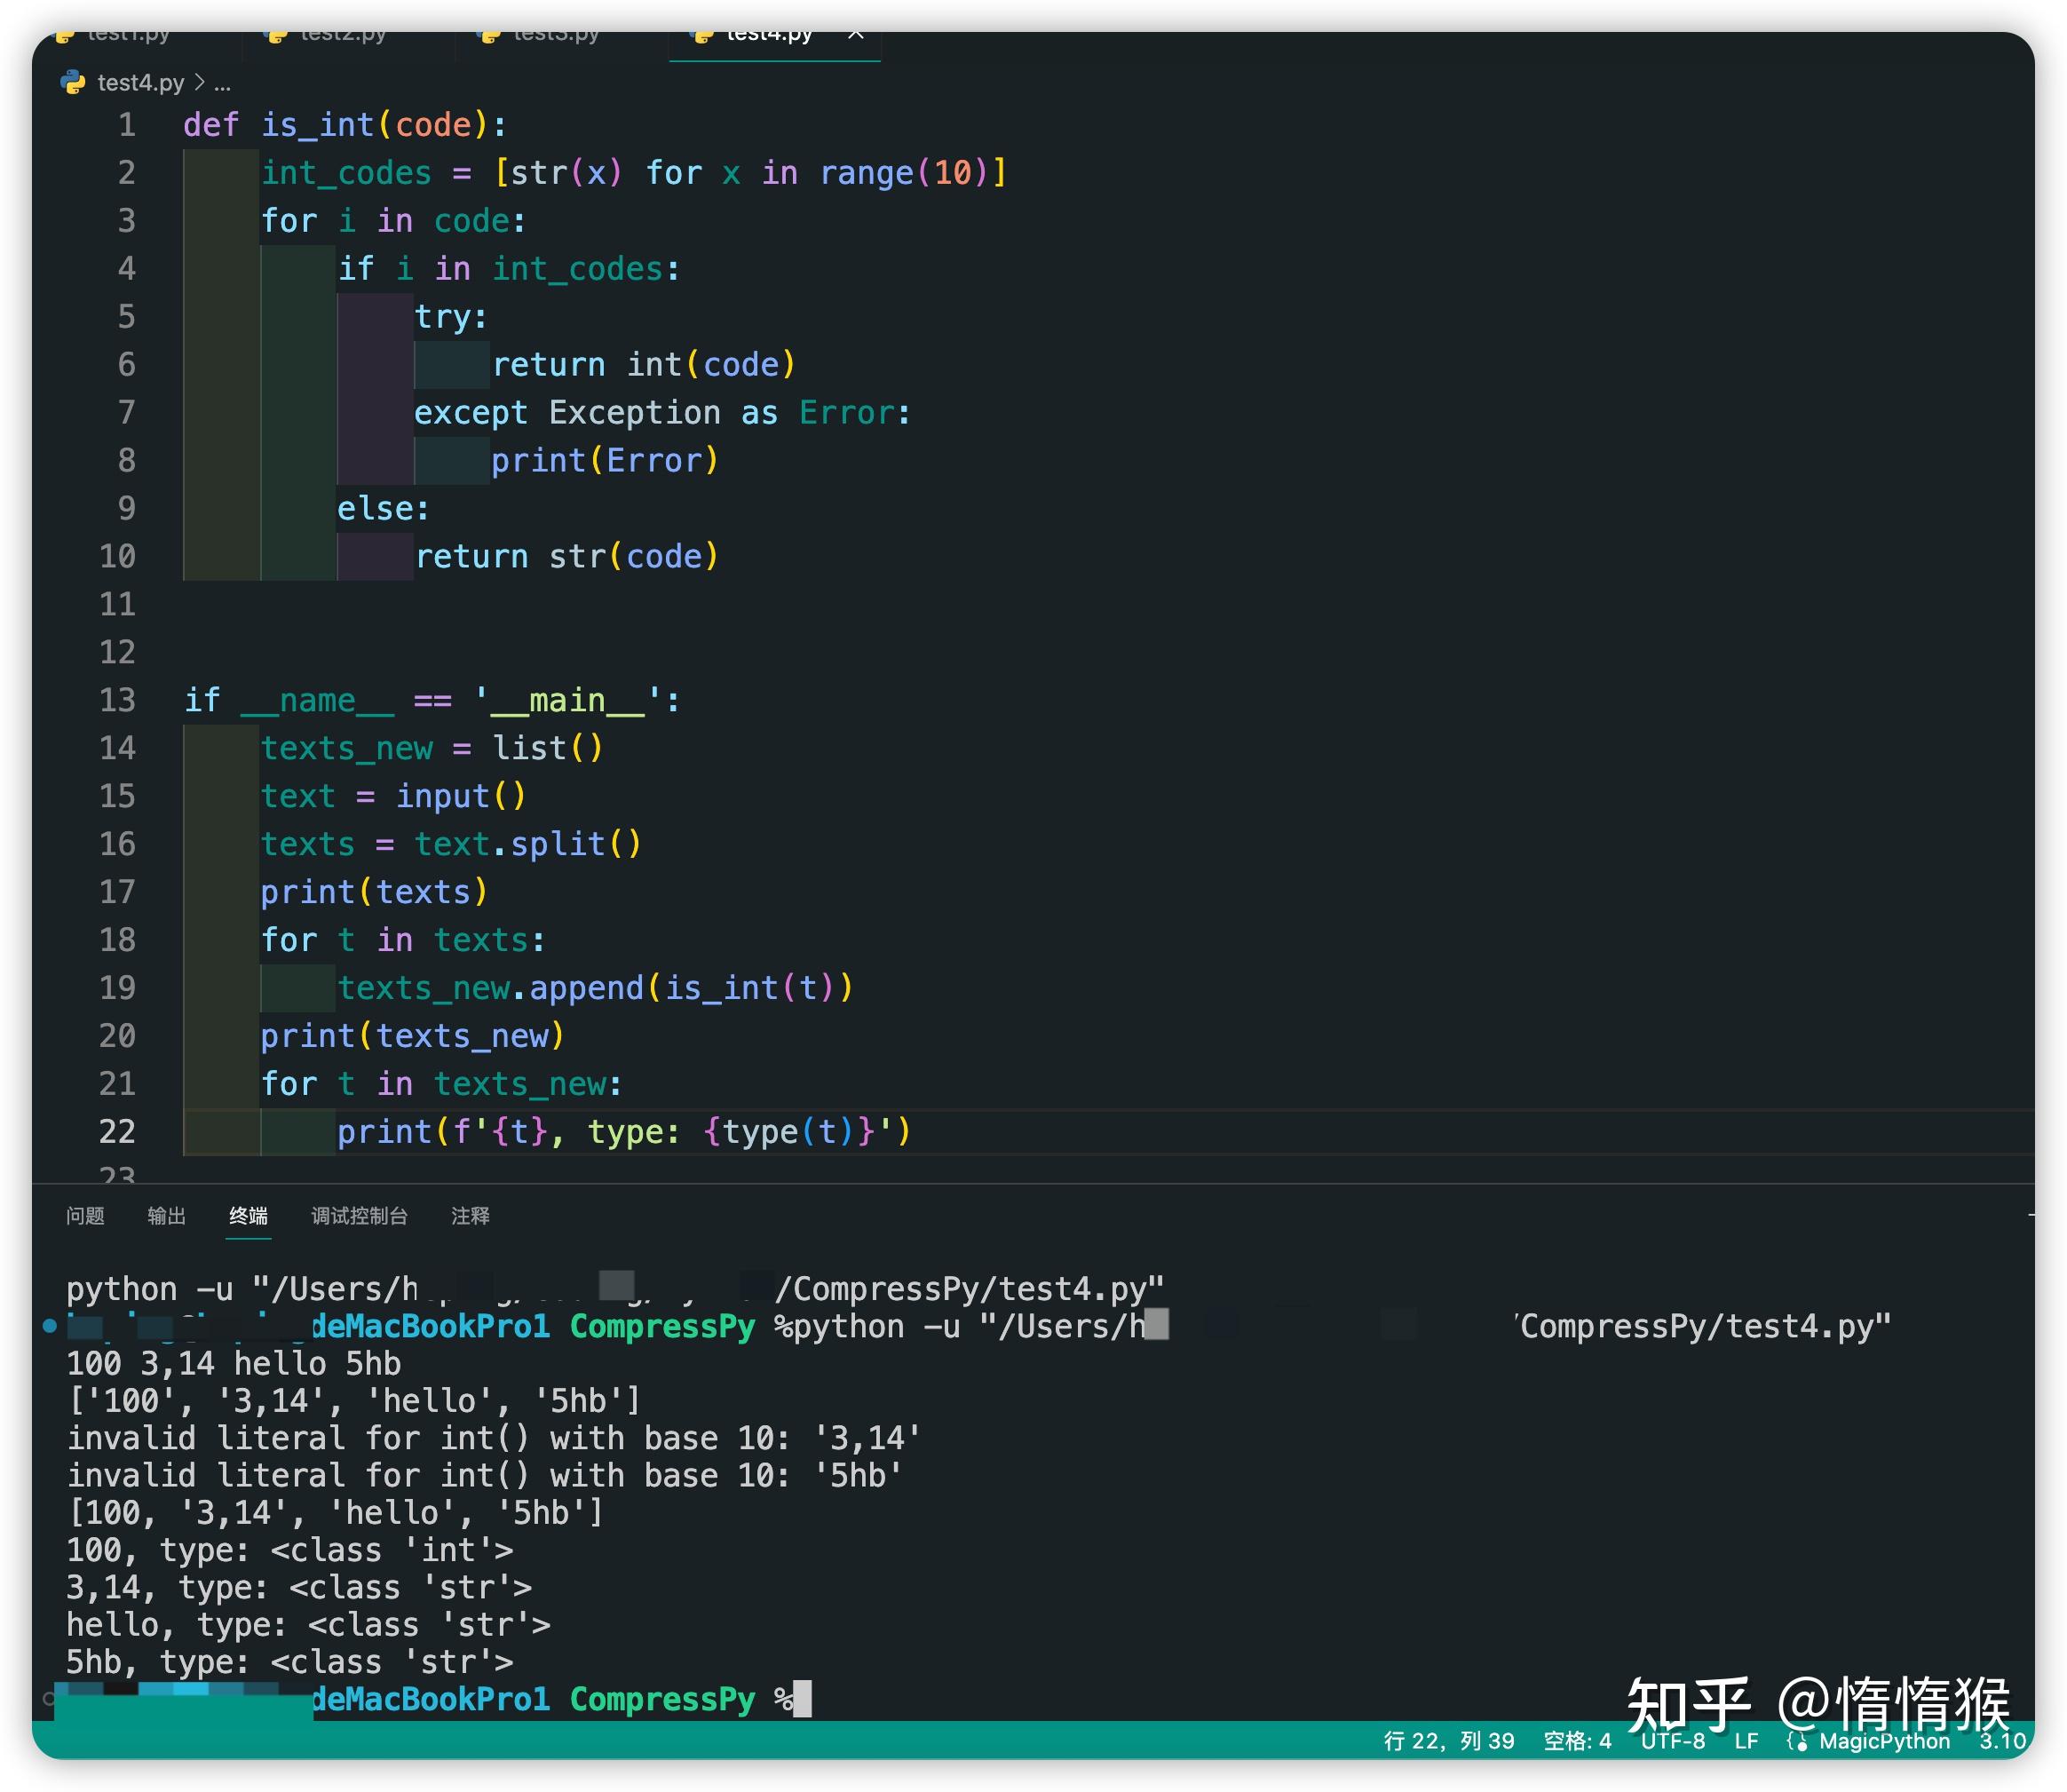Open the 注释 panel tab

pyautogui.click(x=470, y=1215)
